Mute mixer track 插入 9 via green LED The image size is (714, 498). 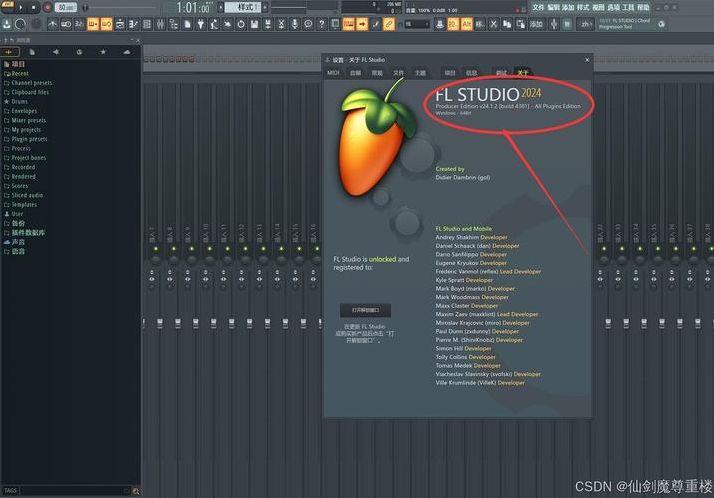click(x=192, y=249)
